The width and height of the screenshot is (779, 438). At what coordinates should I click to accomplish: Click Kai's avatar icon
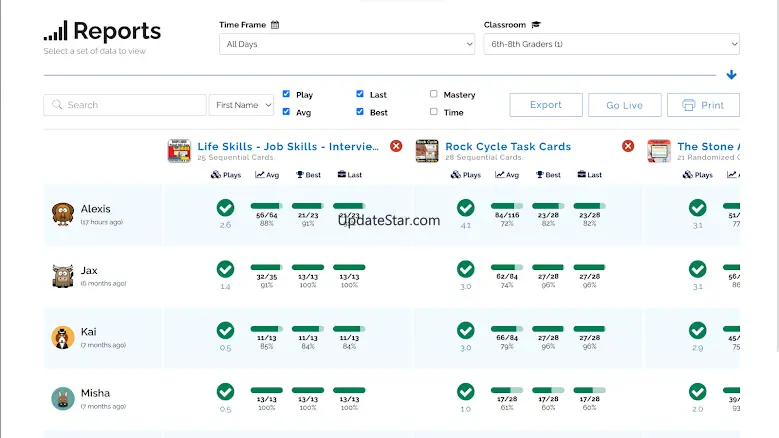63,337
